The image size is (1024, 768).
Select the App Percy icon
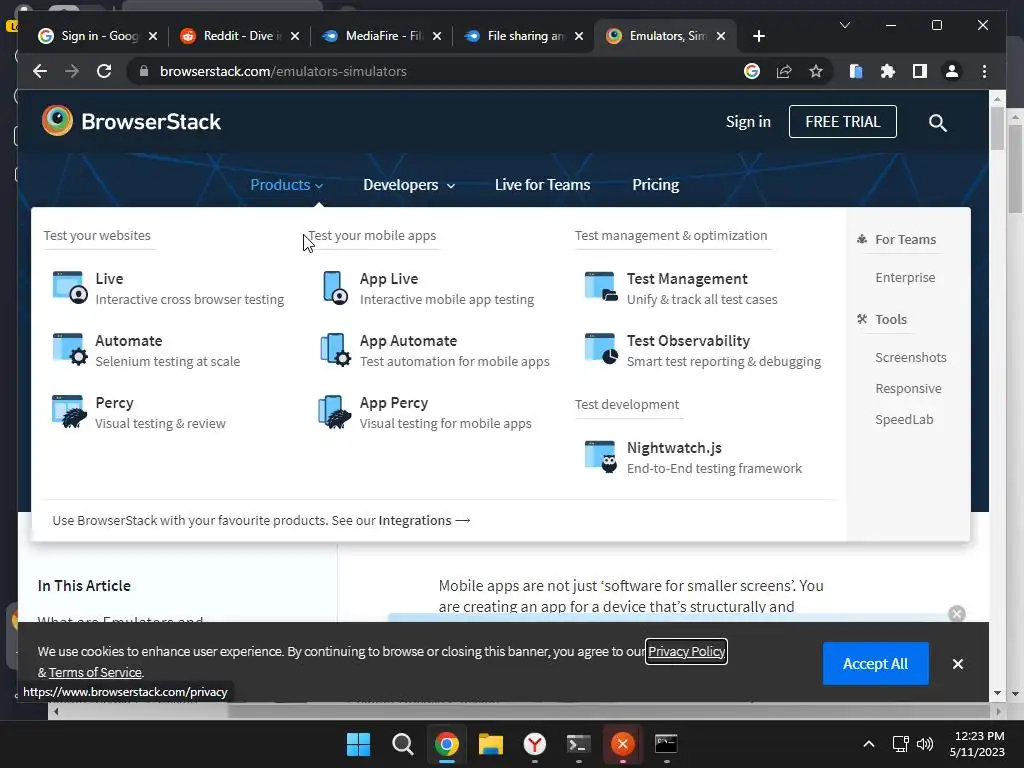coord(335,411)
